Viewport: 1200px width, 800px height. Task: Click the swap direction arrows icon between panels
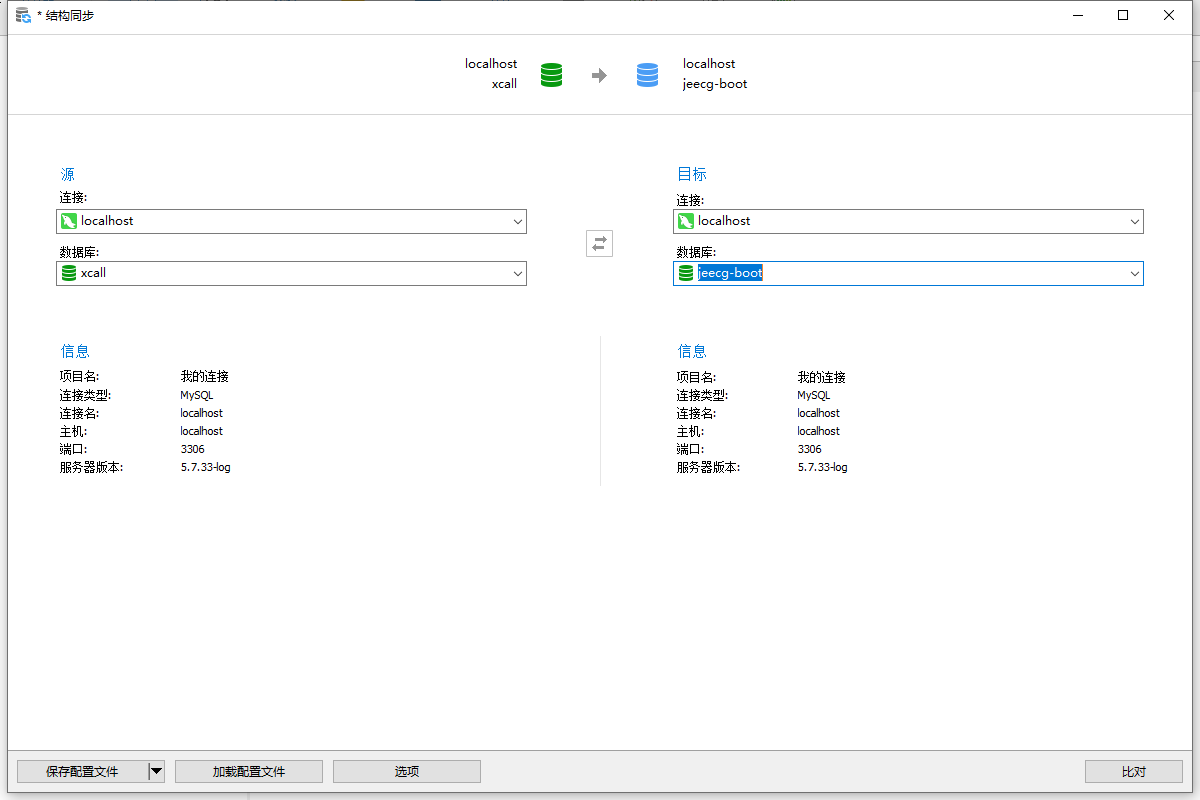(x=599, y=243)
